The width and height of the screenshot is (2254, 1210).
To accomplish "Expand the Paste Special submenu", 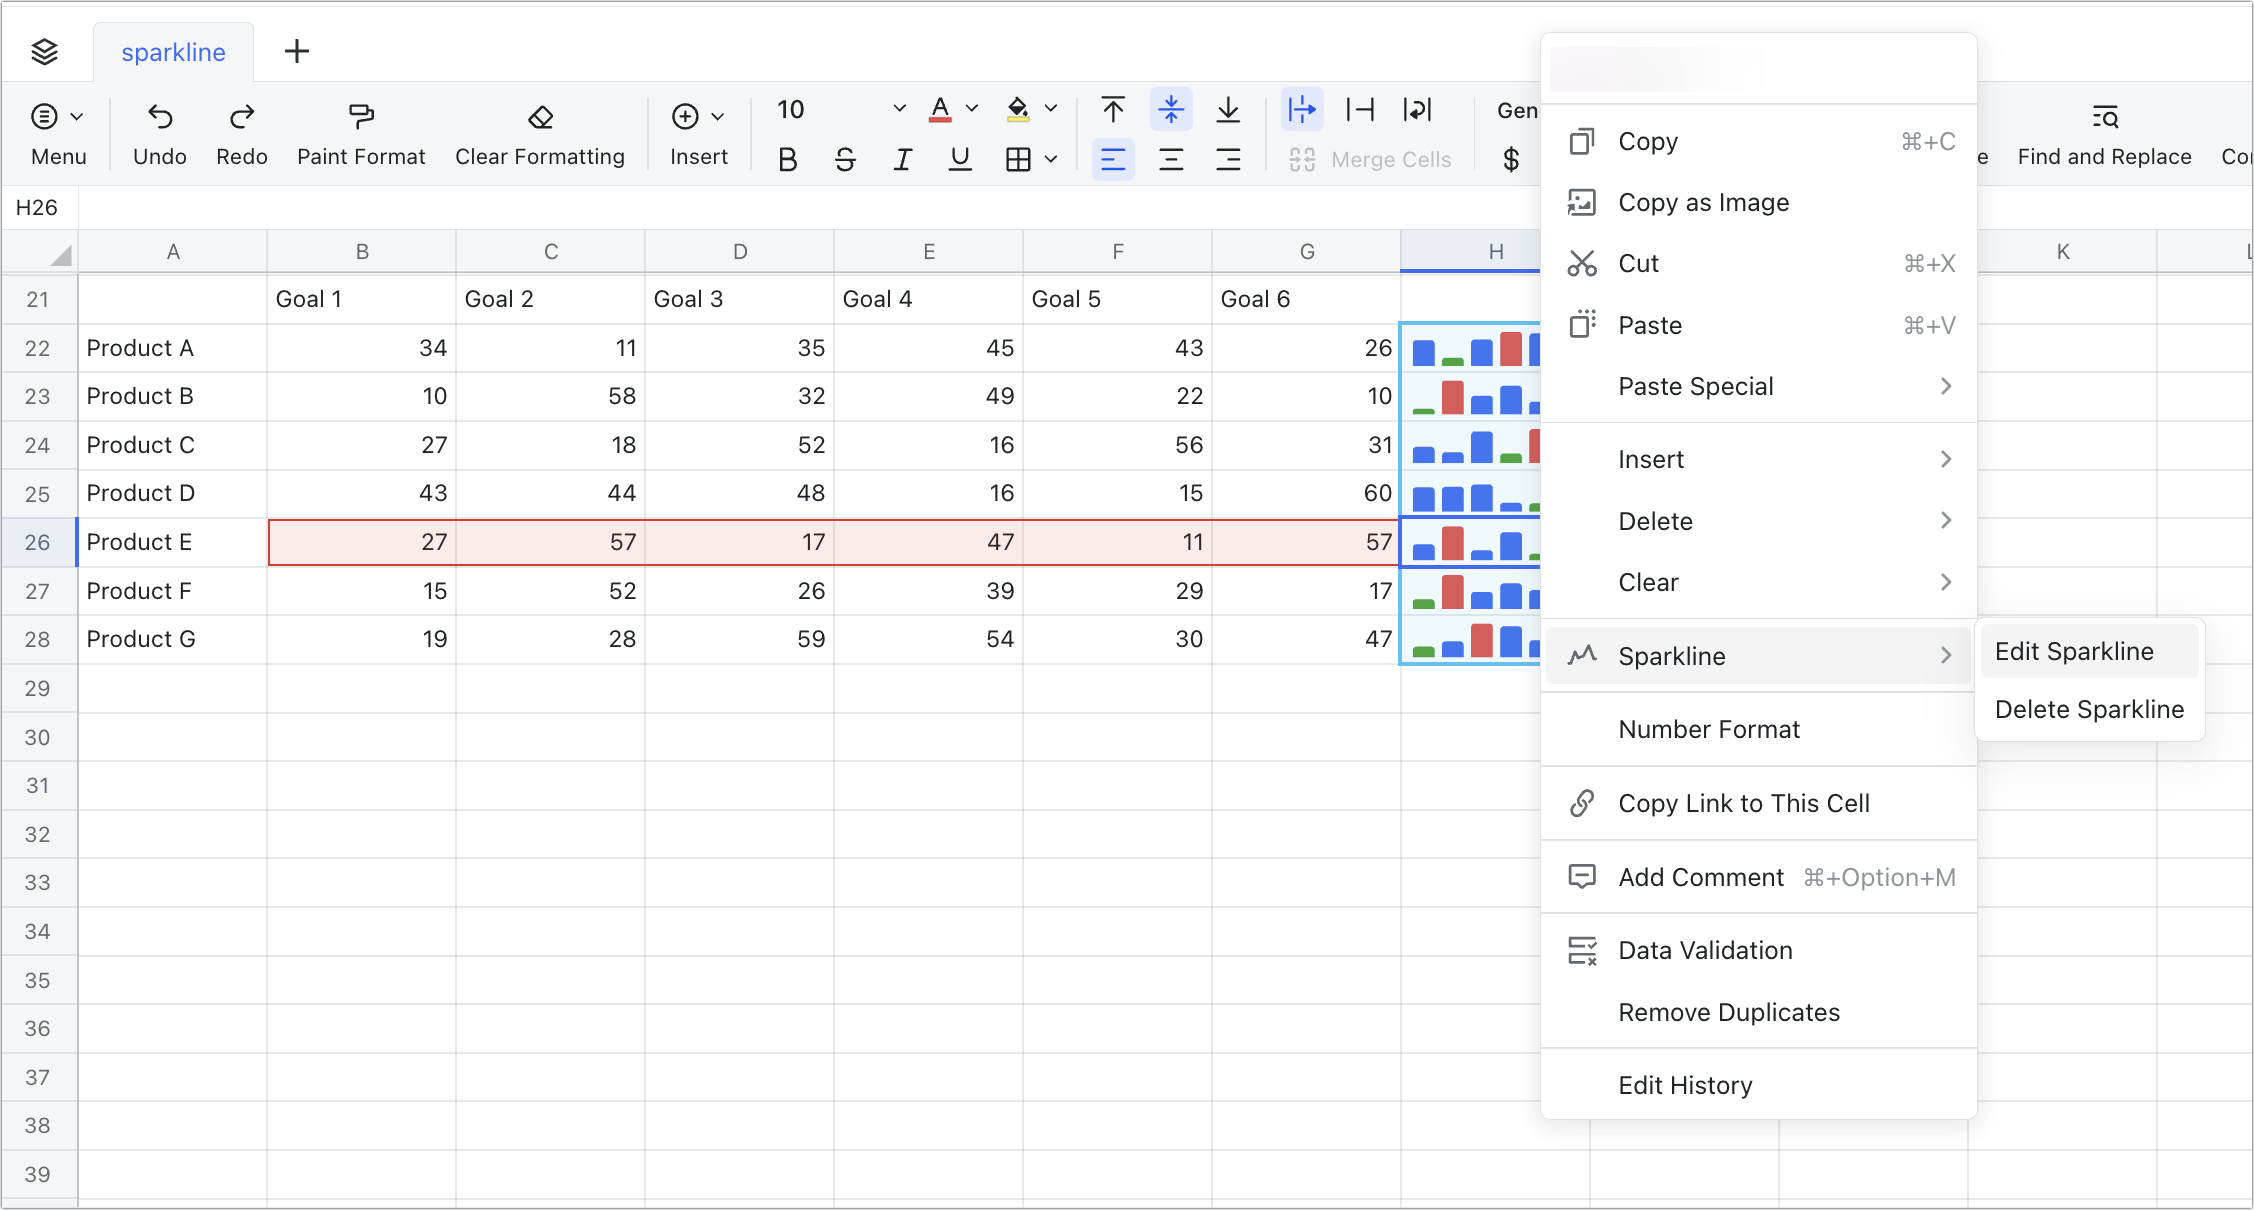I will click(x=1695, y=386).
